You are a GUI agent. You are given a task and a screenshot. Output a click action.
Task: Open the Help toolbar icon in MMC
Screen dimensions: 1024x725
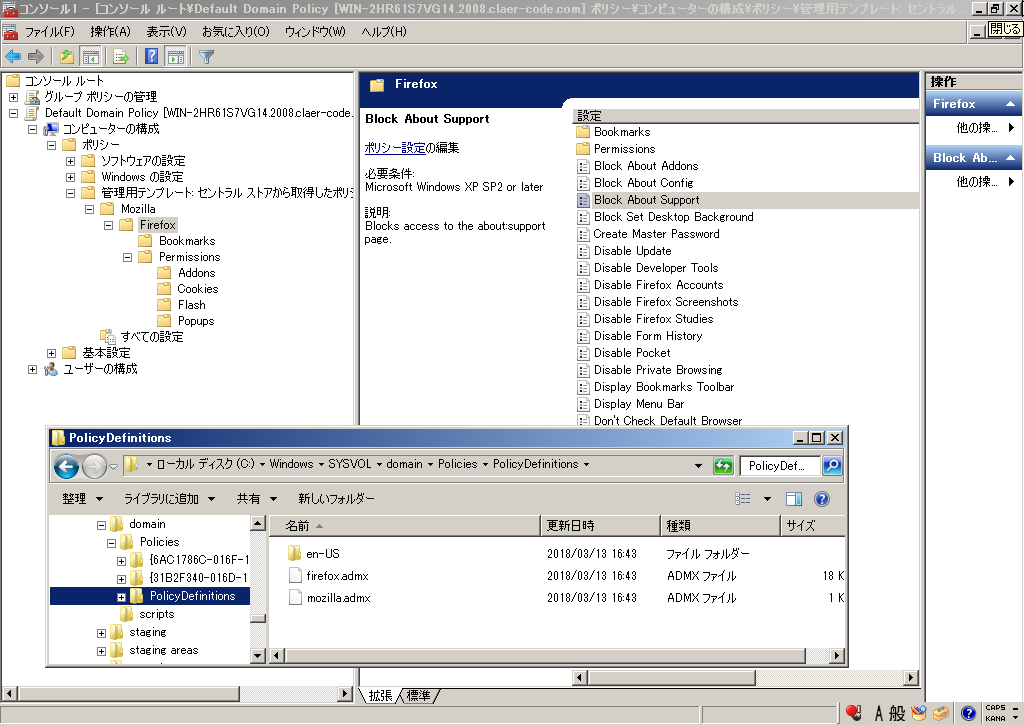pyautogui.click(x=152, y=57)
